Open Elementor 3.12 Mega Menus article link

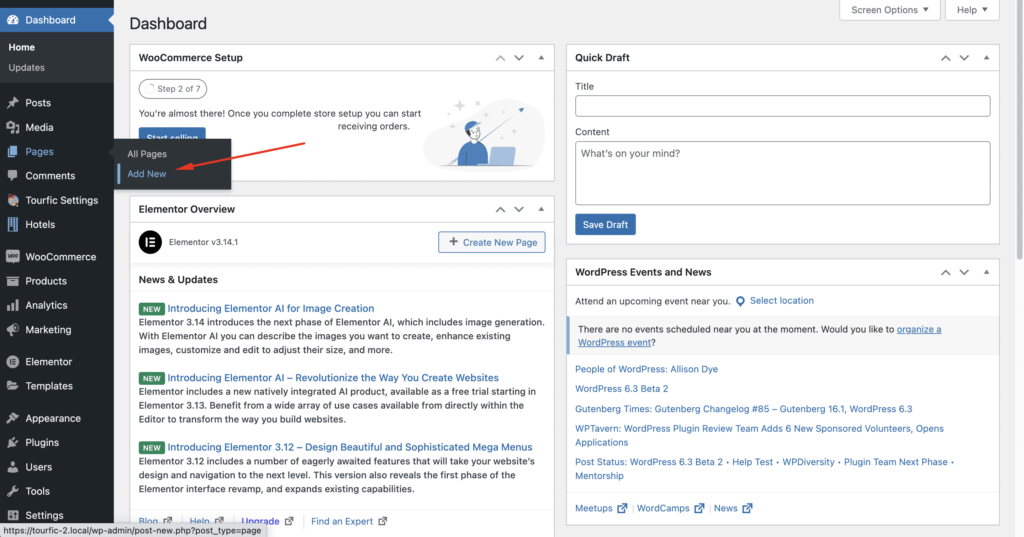click(x=350, y=447)
